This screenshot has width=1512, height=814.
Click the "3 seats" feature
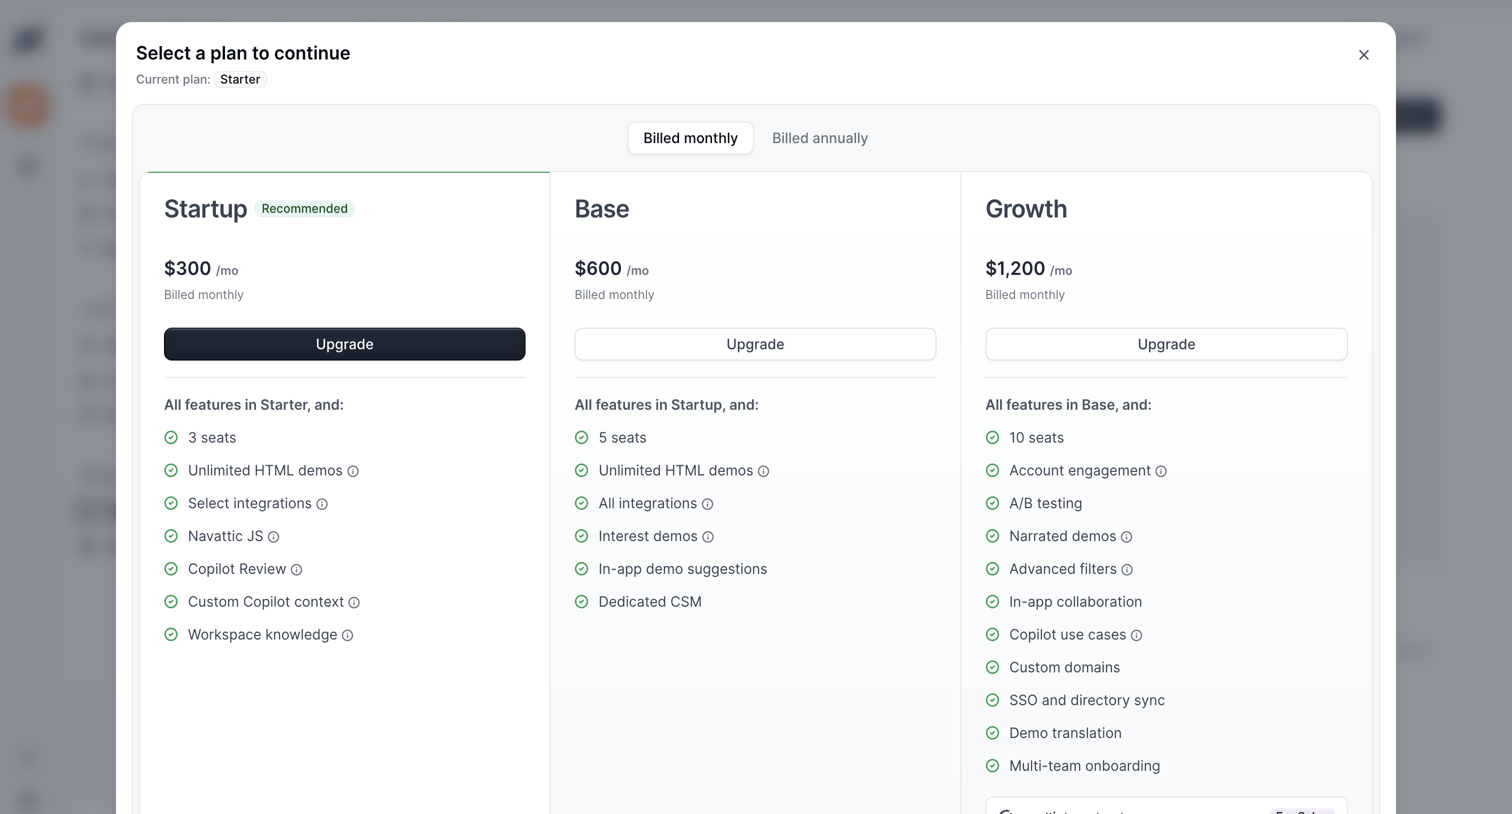[x=212, y=438]
